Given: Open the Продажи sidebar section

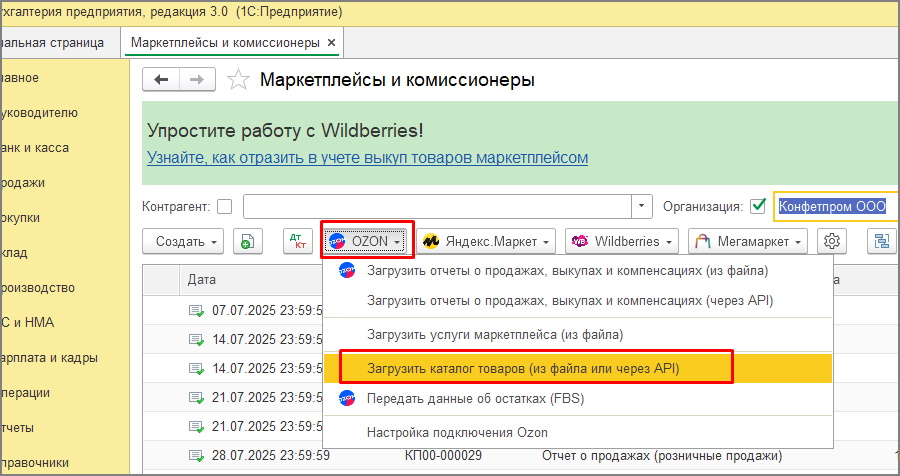Looking at the screenshot, I should pyautogui.click(x=22, y=183).
